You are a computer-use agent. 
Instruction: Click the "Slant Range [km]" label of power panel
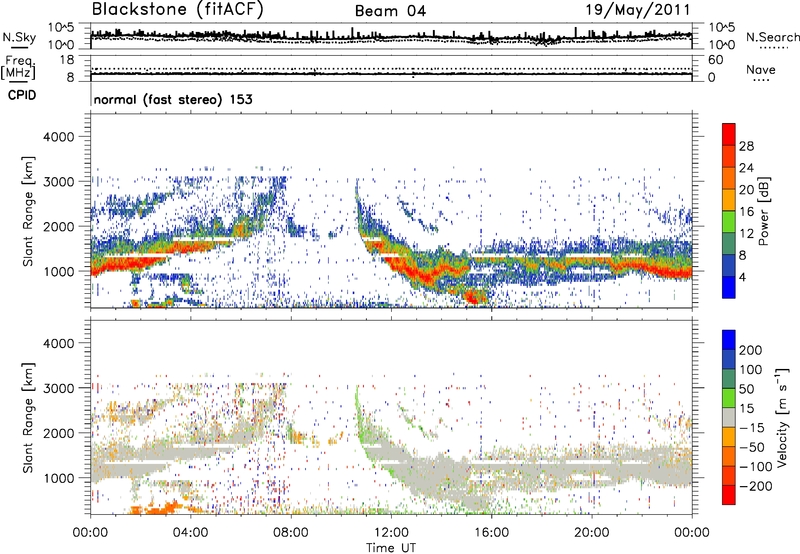click(28, 211)
